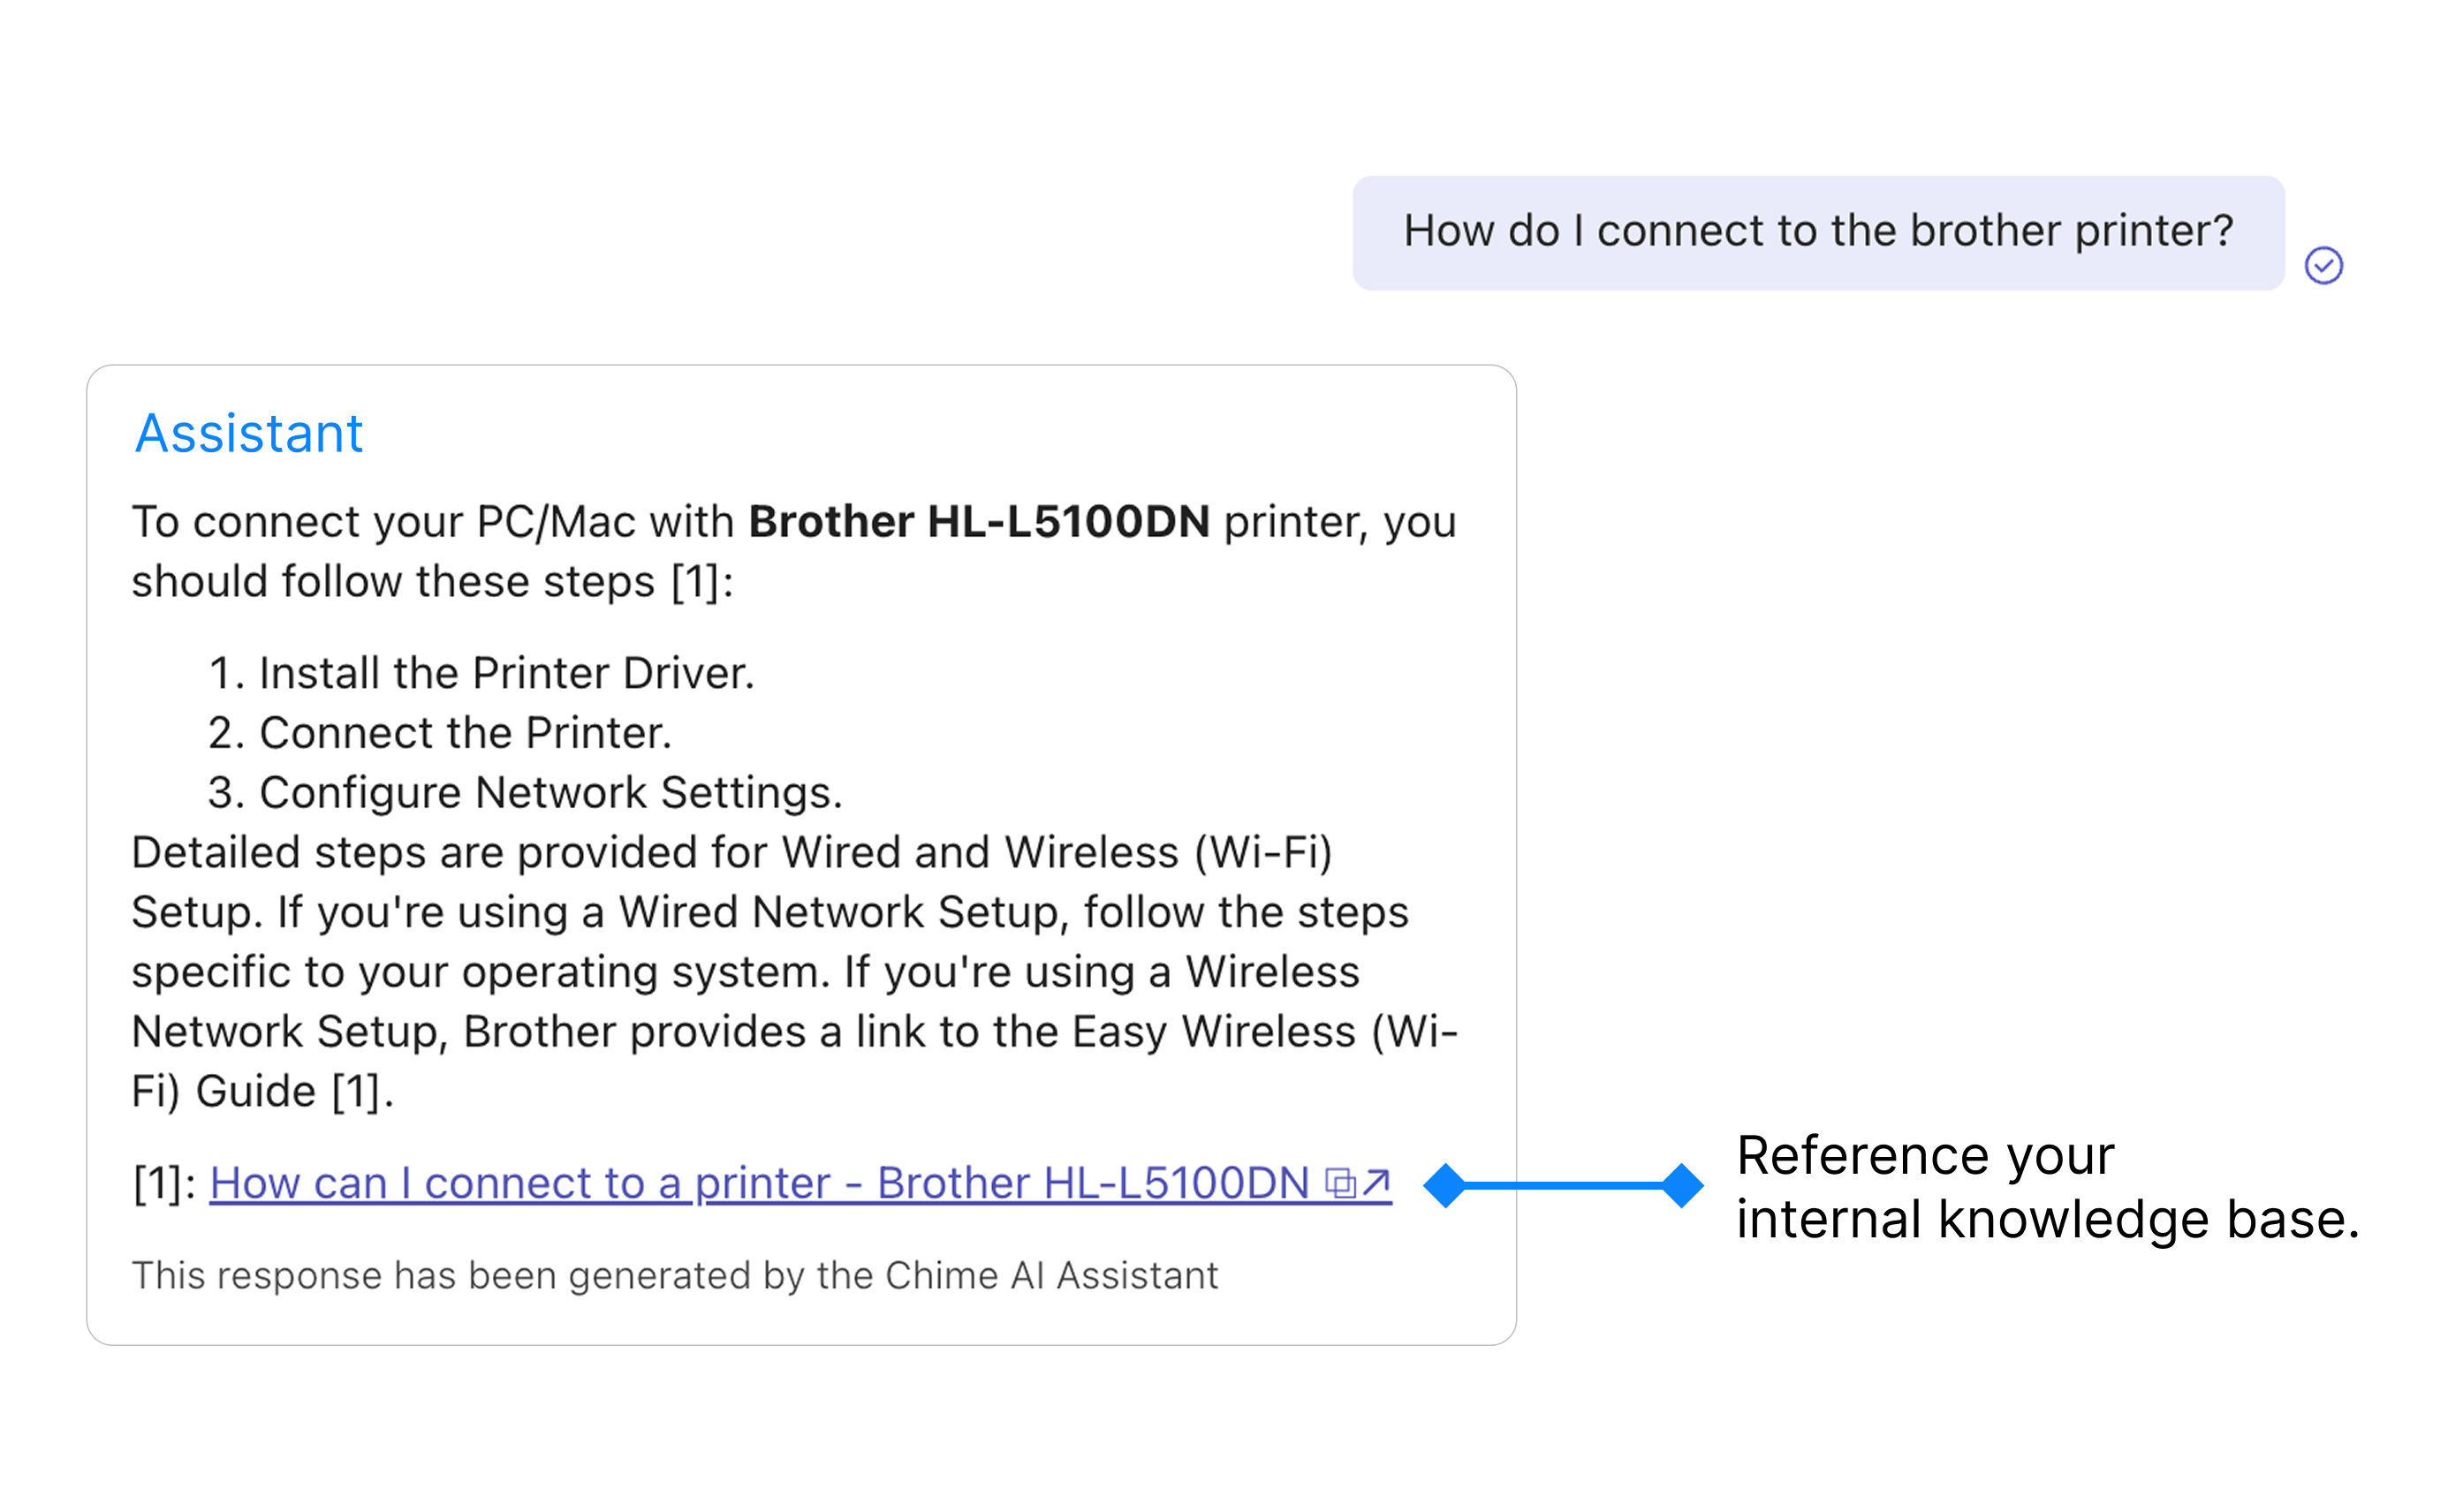Viewport: 2448px width, 1512px height.
Task: Click the "[1]" citation after "follow these steps"
Action: coord(701,582)
